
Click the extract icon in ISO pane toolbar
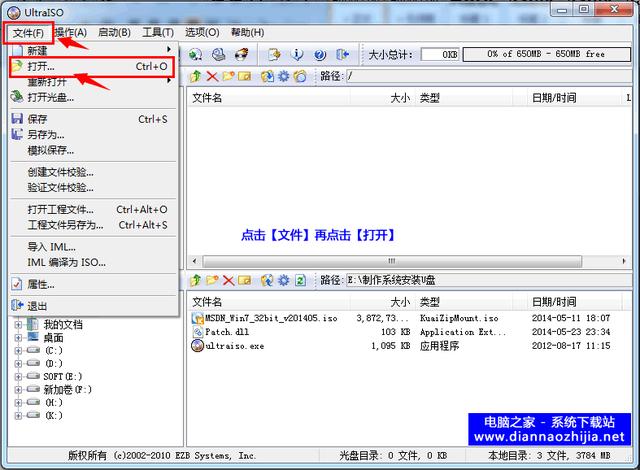[x=267, y=76]
